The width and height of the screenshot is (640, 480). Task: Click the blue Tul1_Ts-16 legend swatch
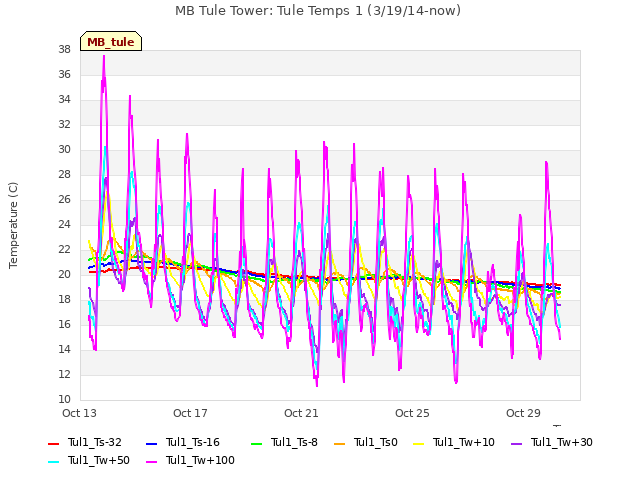(152, 443)
